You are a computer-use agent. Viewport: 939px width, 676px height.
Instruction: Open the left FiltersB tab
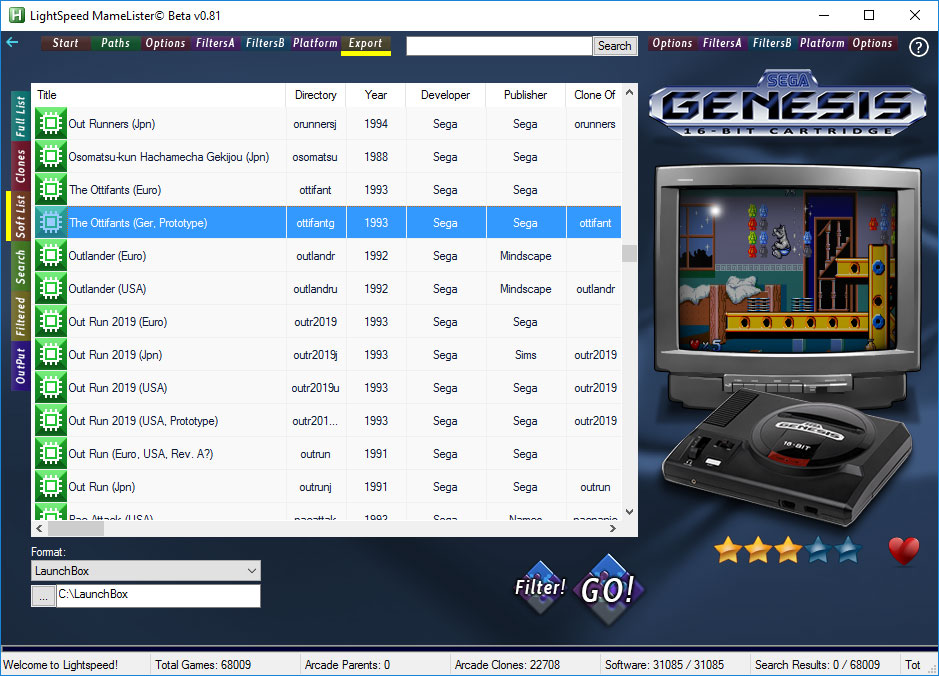click(265, 43)
